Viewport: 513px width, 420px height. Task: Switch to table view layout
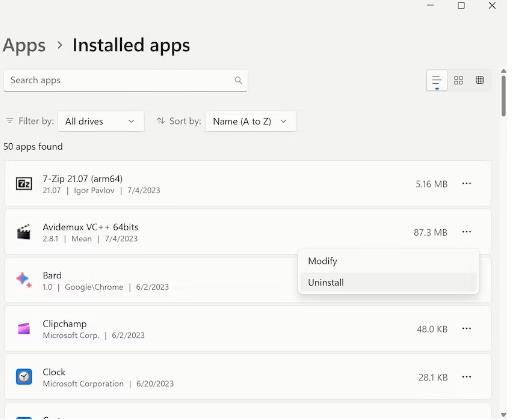(x=480, y=80)
